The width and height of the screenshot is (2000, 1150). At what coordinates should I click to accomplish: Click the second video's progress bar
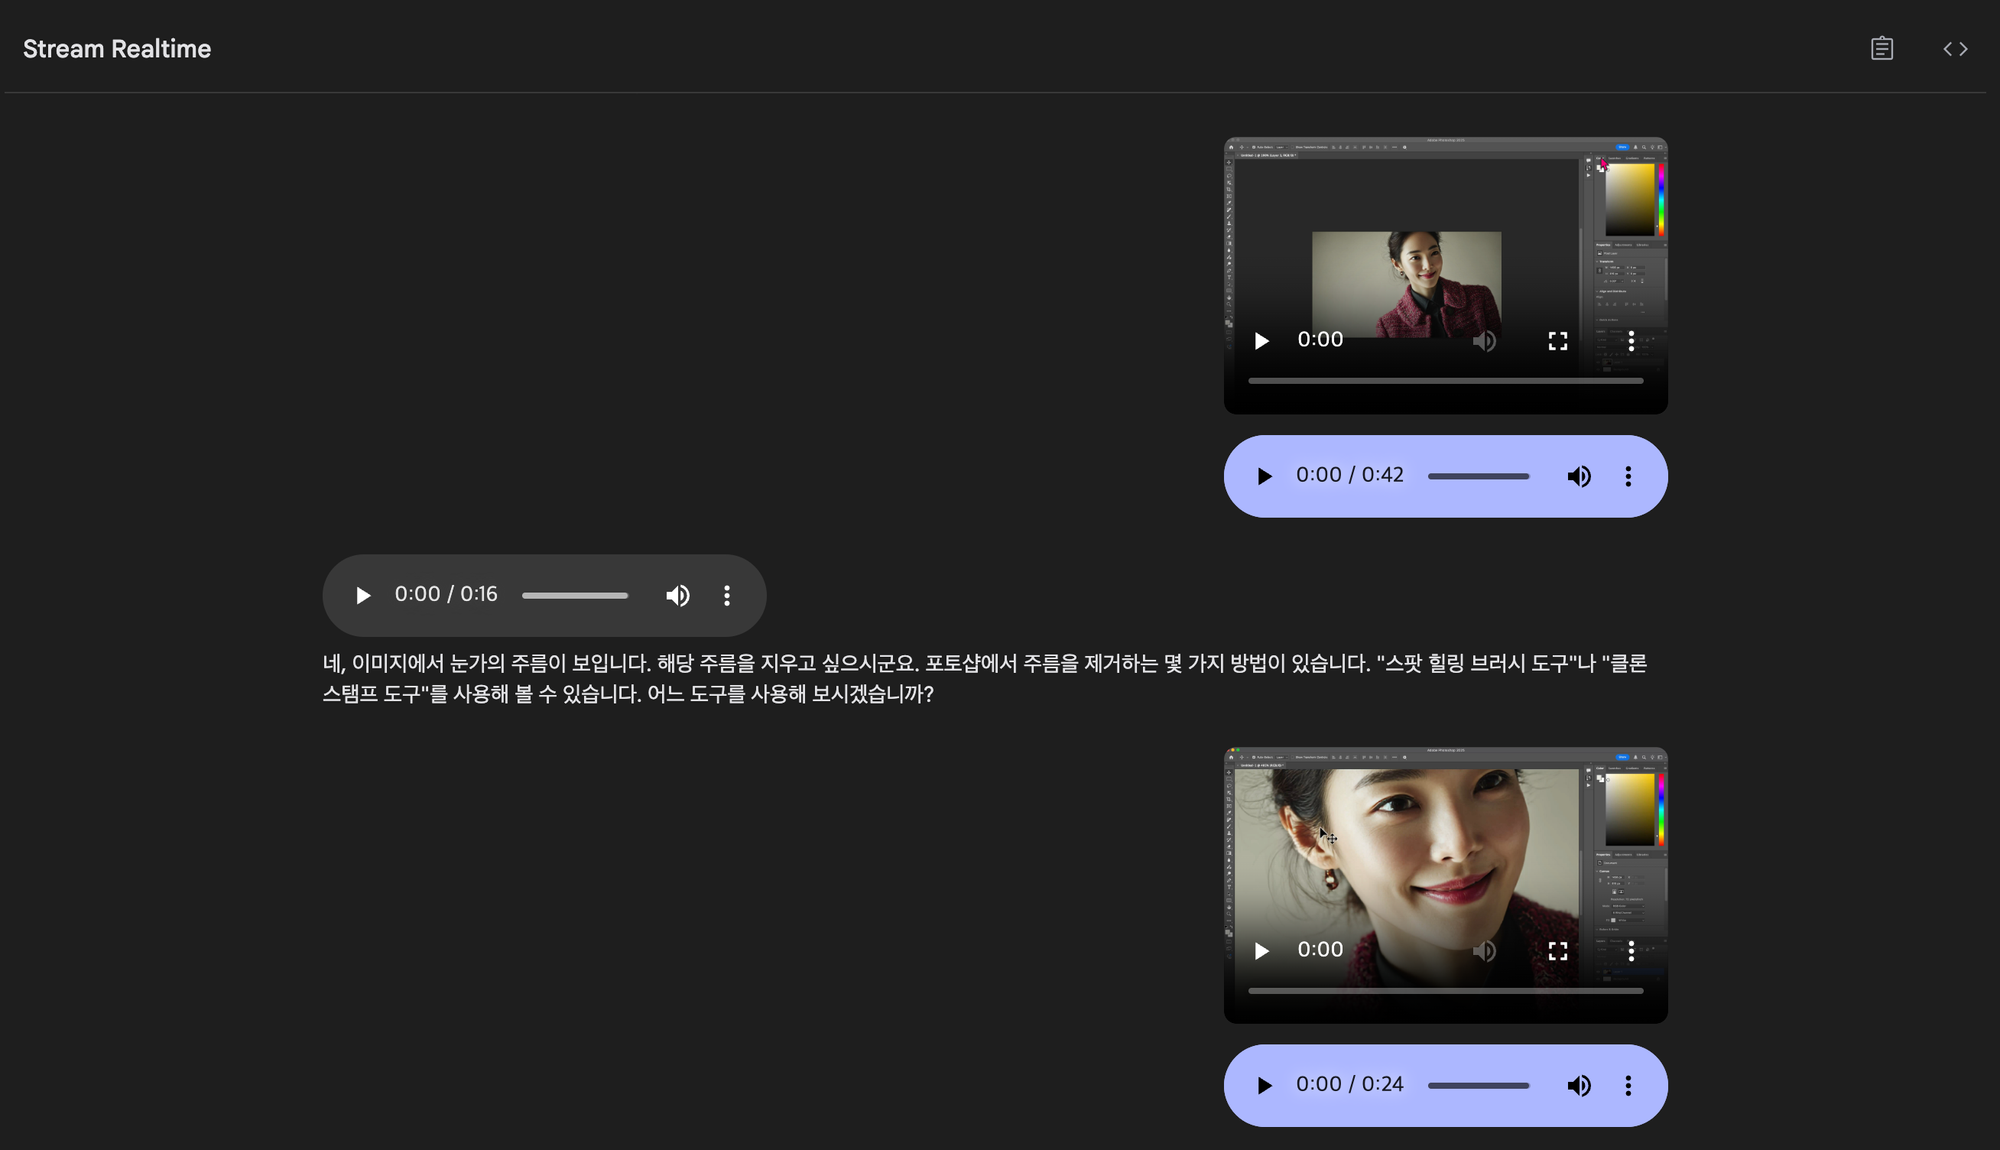click(x=1445, y=990)
